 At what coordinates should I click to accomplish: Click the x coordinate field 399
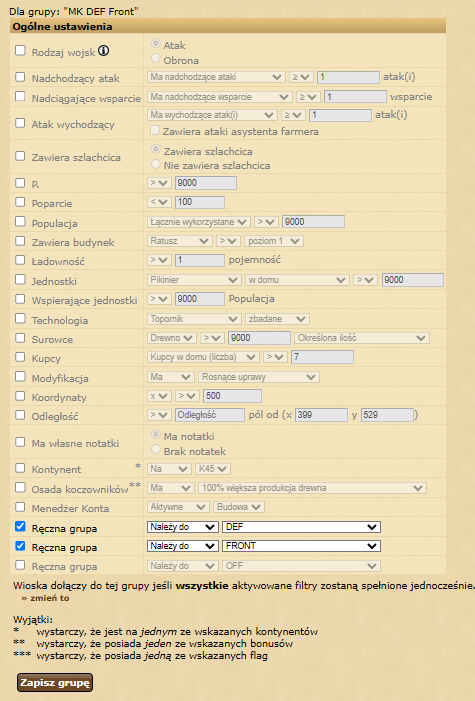321,415
